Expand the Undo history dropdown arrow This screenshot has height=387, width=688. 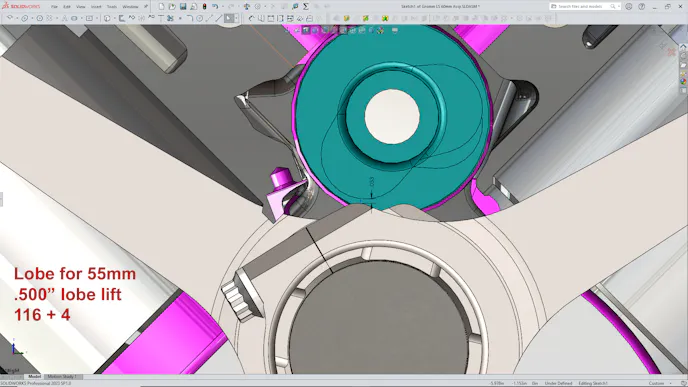tap(222, 7)
